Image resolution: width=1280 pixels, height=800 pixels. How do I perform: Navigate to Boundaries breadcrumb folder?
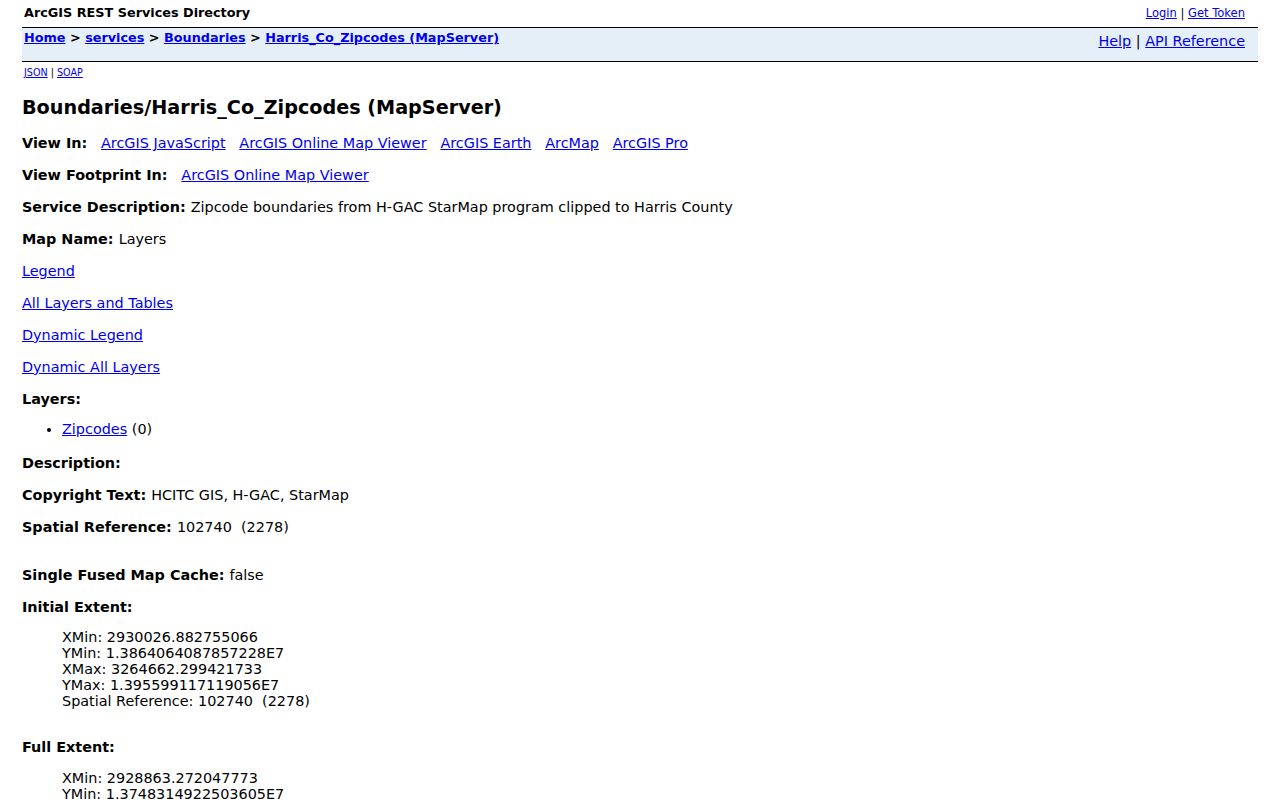tap(204, 38)
